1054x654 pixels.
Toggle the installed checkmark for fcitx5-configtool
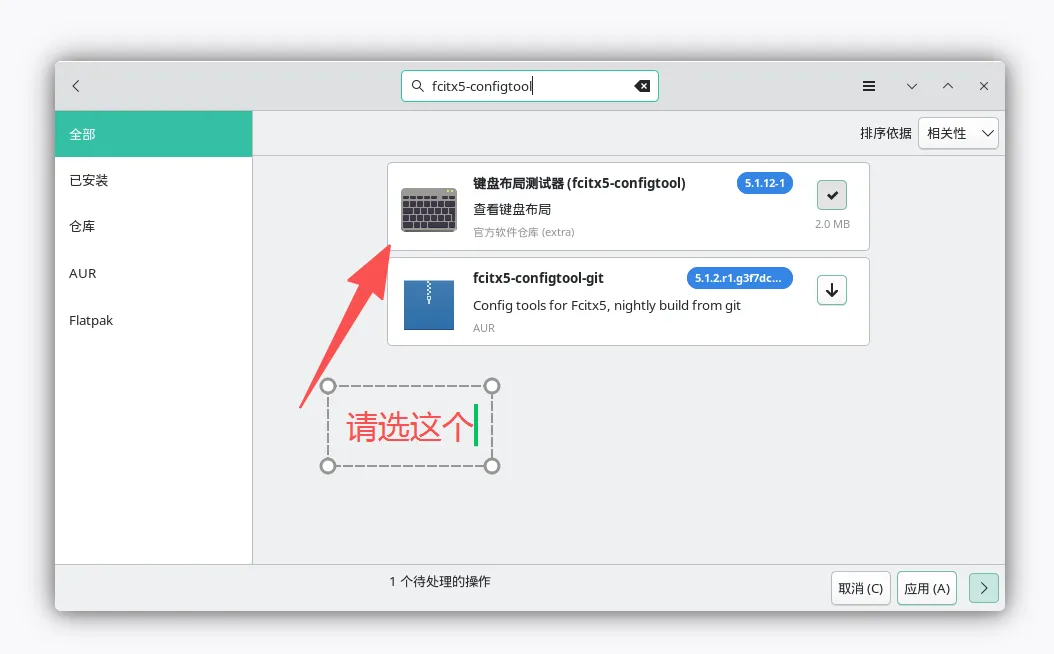pos(832,195)
